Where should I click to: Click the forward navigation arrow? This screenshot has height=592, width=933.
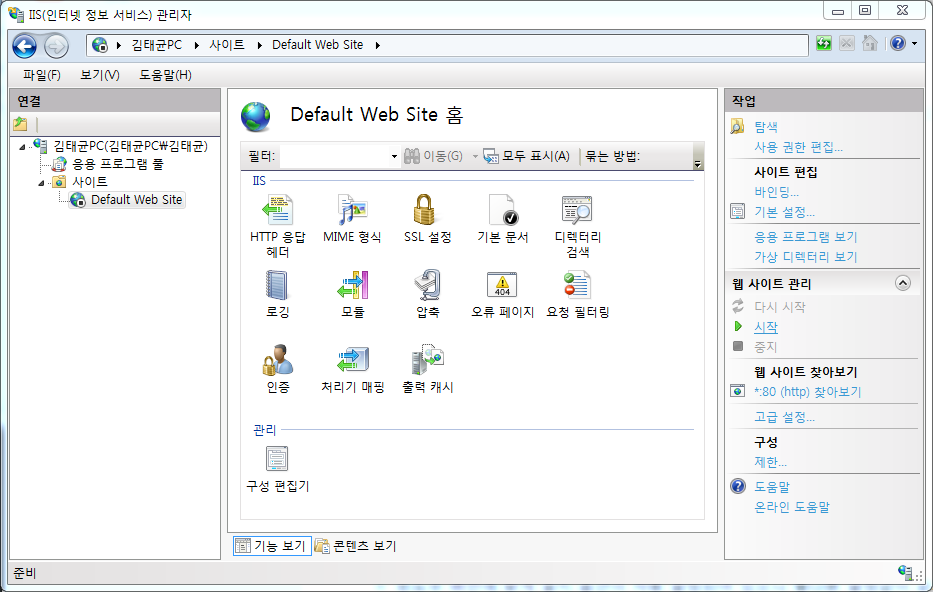[x=56, y=46]
